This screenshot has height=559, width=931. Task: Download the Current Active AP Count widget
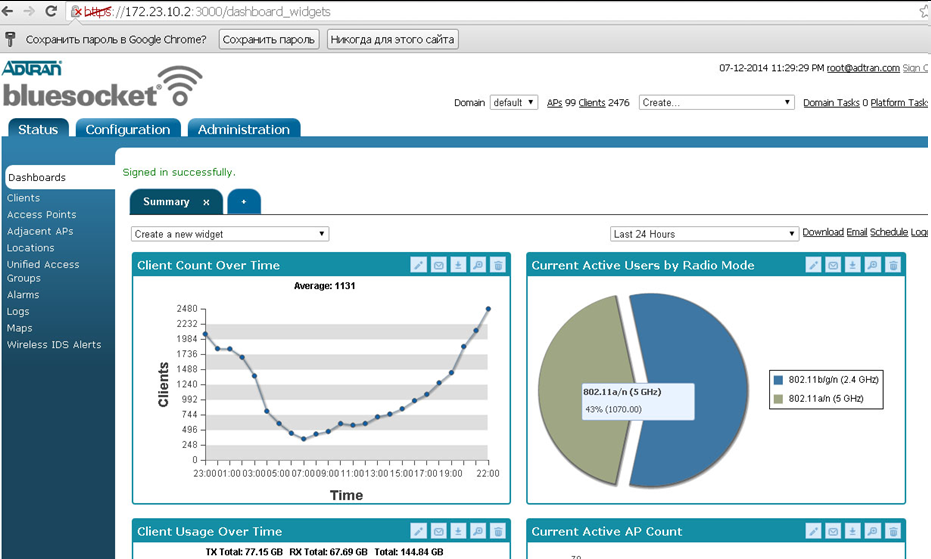pyautogui.click(x=853, y=531)
